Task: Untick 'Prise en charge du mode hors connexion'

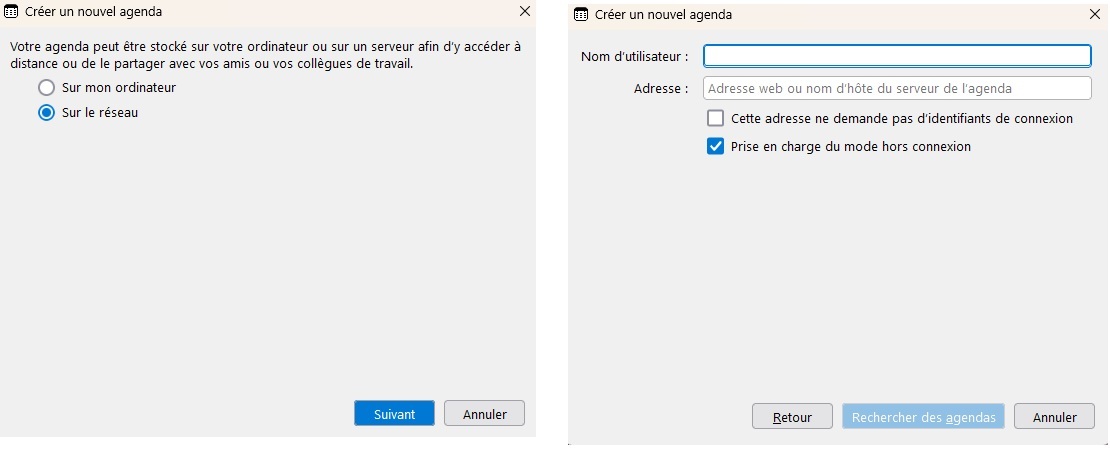Action: [x=715, y=146]
